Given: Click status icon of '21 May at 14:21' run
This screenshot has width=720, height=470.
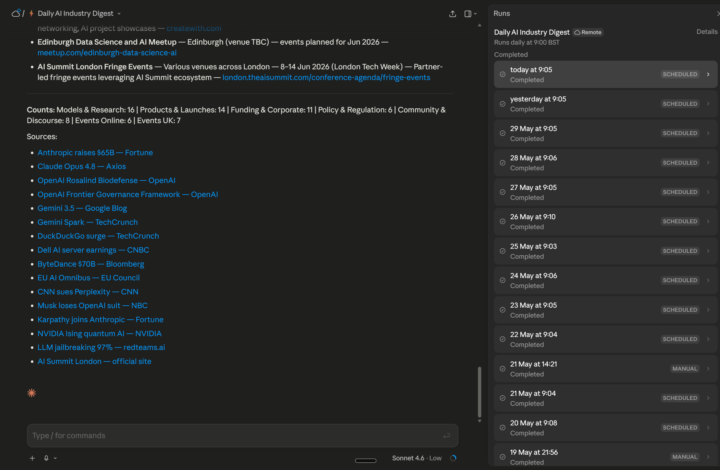Looking at the screenshot, I should (x=502, y=369).
